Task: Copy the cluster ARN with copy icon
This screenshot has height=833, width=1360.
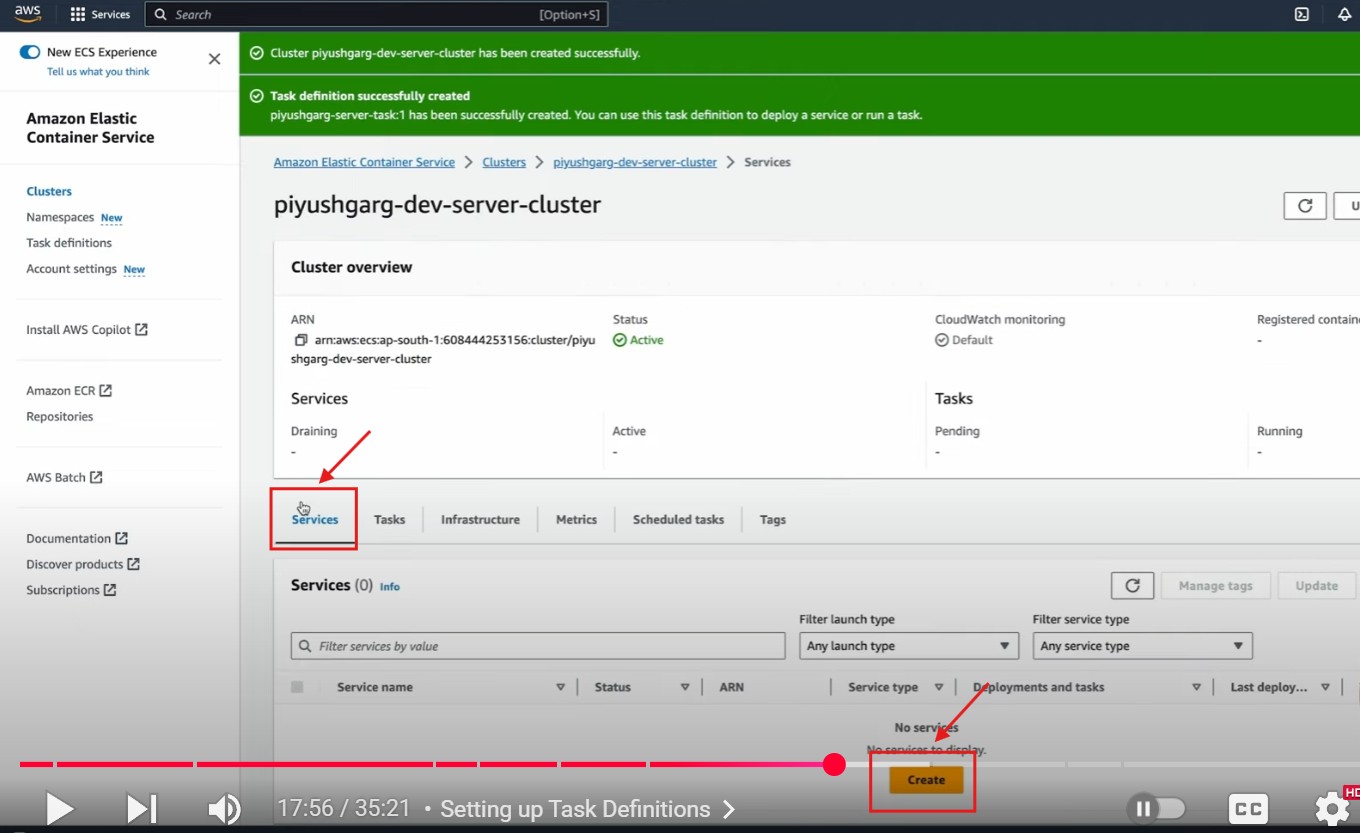Action: pos(301,340)
